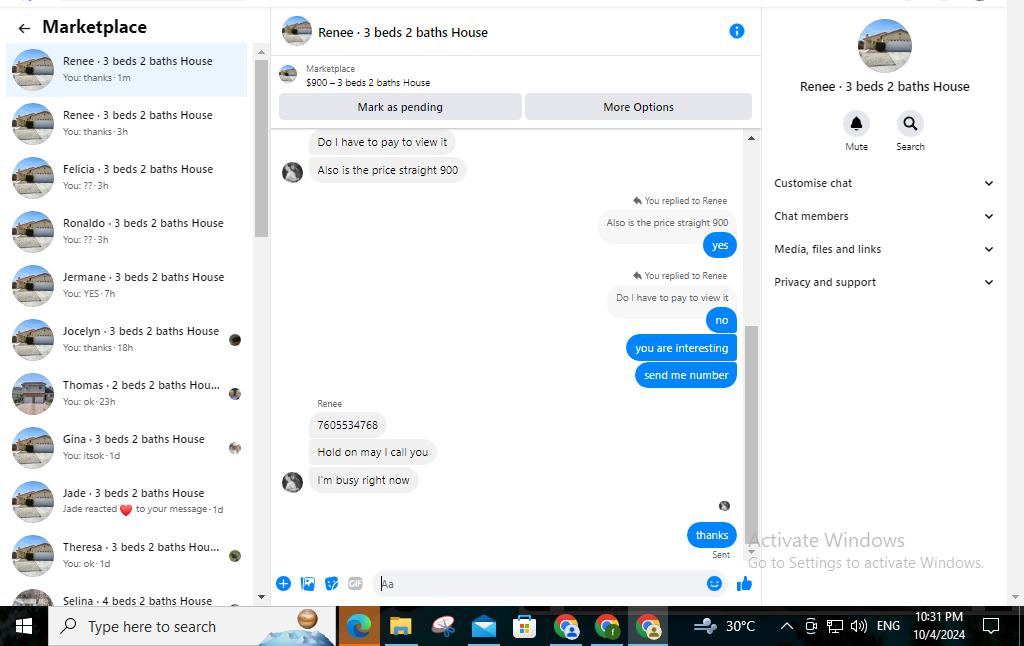Open the Renee conversation from 3h ago
This screenshot has height=646, width=1024.
pyautogui.click(x=127, y=123)
